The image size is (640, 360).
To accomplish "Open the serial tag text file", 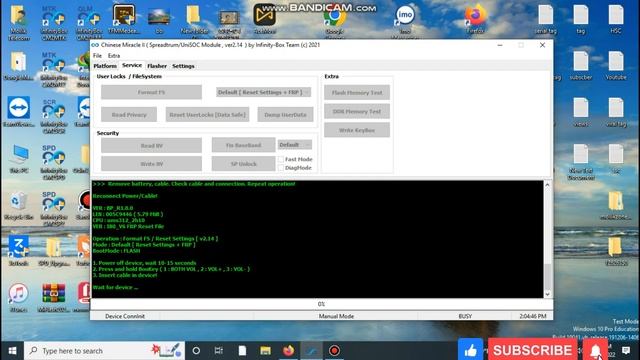I will pyautogui.click(x=546, y=20).
